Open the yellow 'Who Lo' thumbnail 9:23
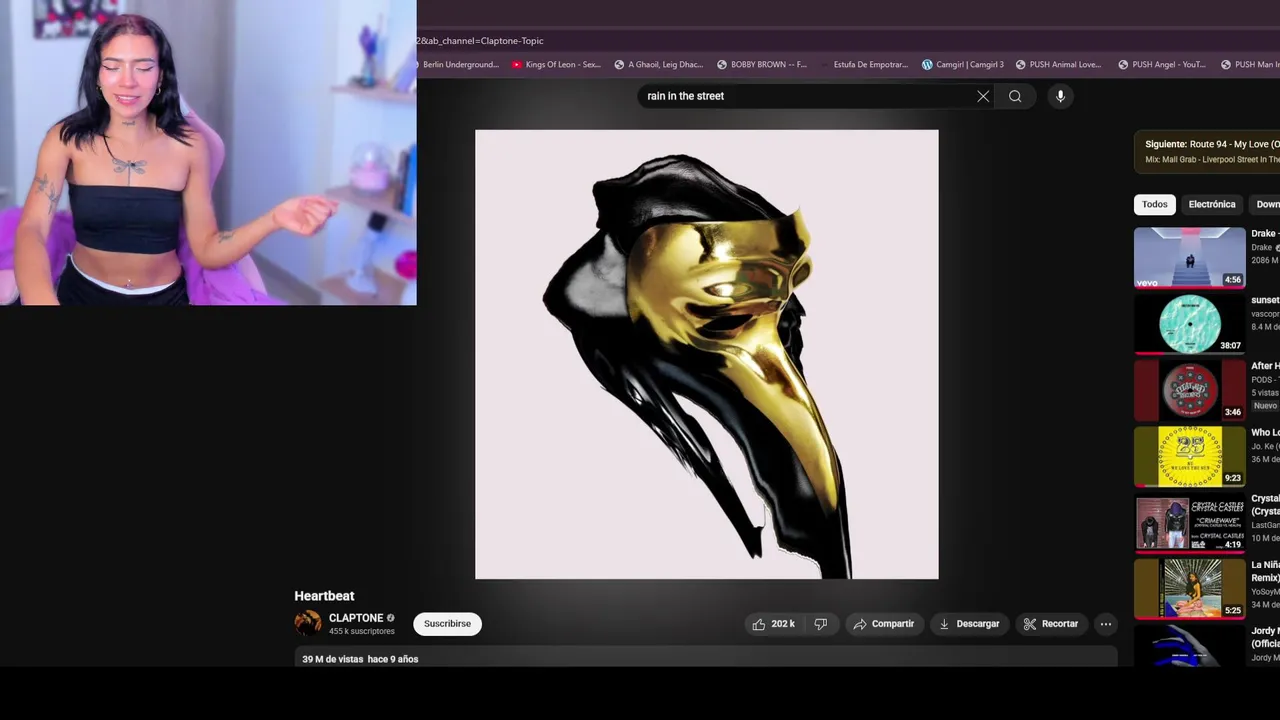 coord(1190,456)
